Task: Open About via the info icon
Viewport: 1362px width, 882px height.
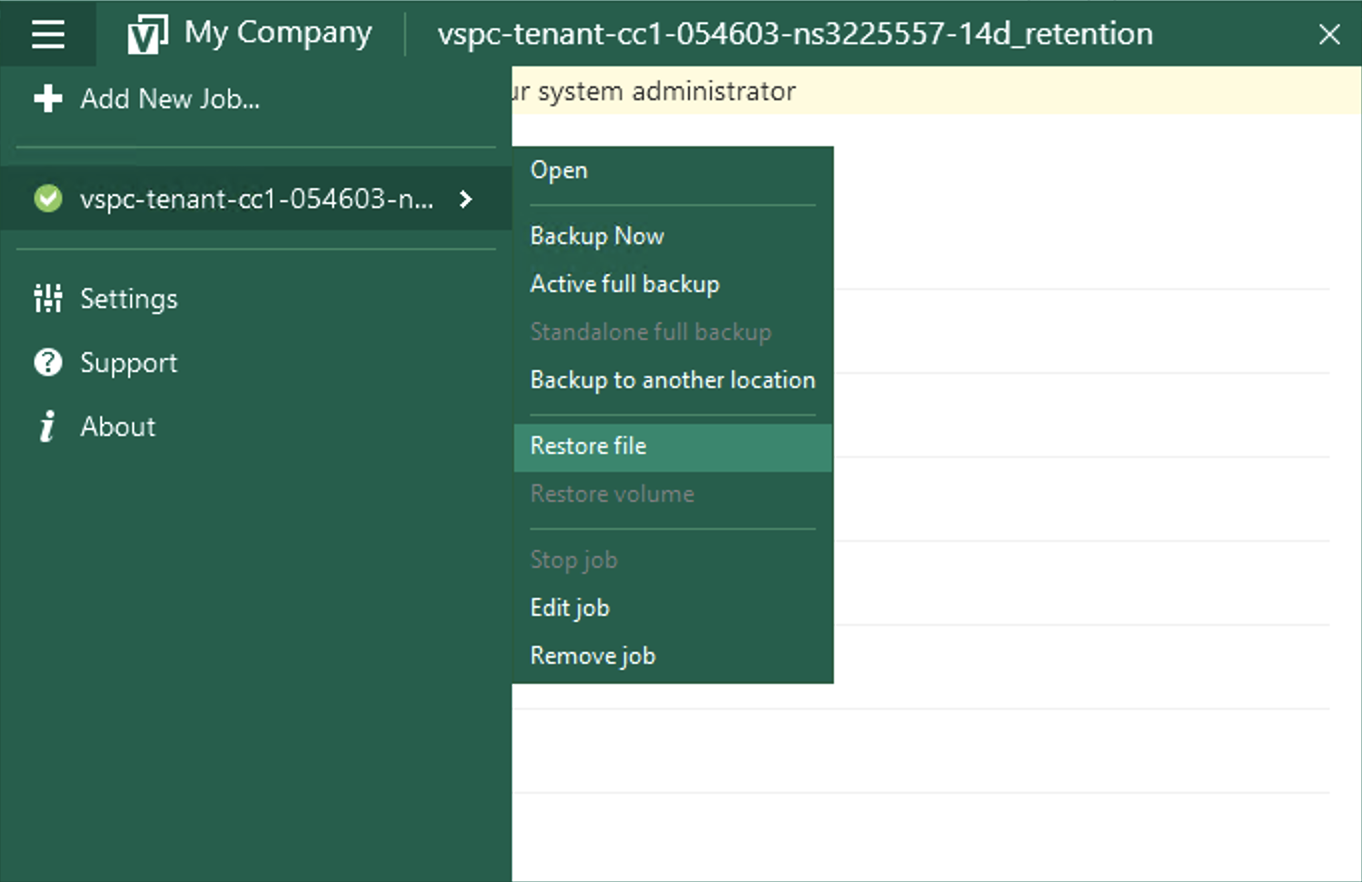Action: tap(47, 426)
